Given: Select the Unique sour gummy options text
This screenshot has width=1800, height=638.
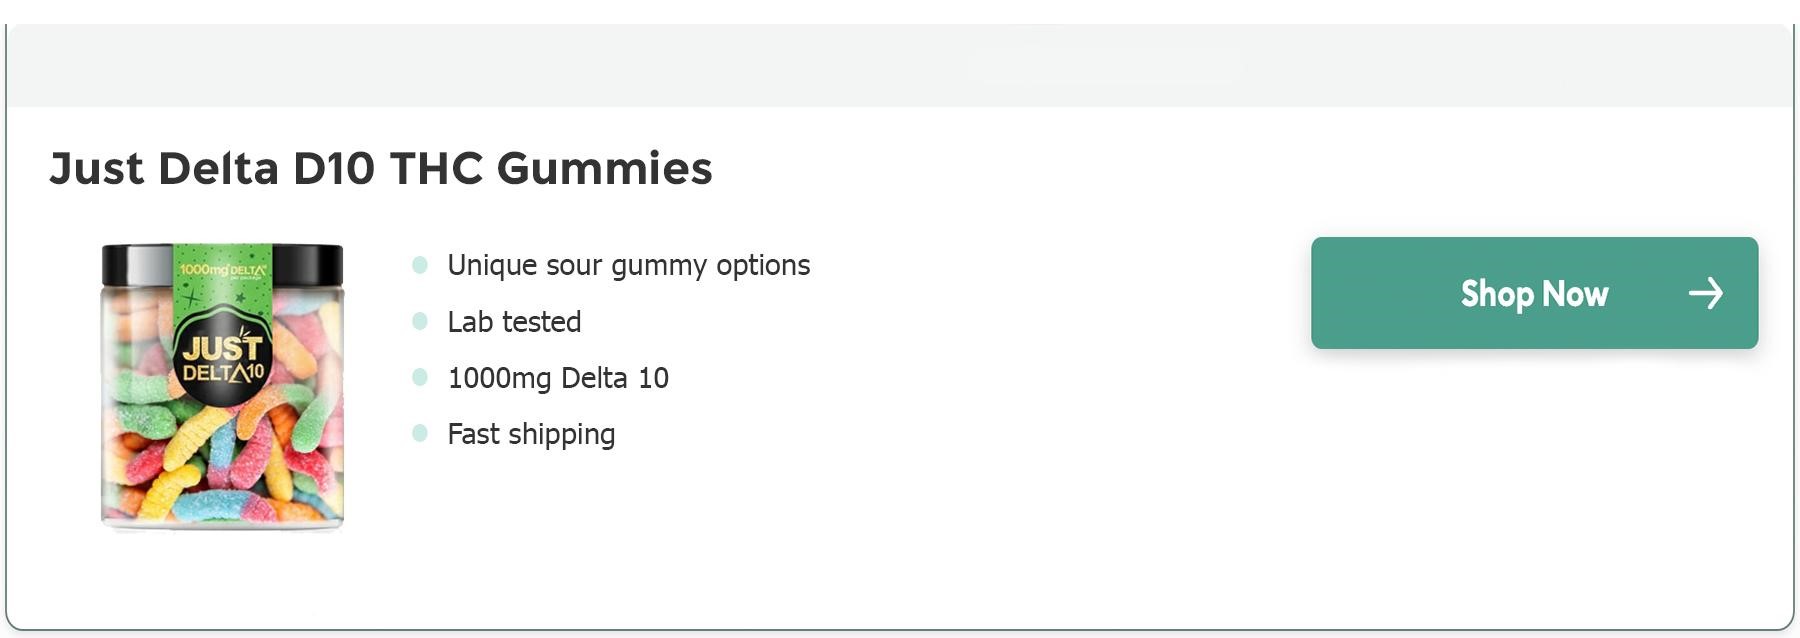Looking at the screenshot, I should tap(629, 265).
